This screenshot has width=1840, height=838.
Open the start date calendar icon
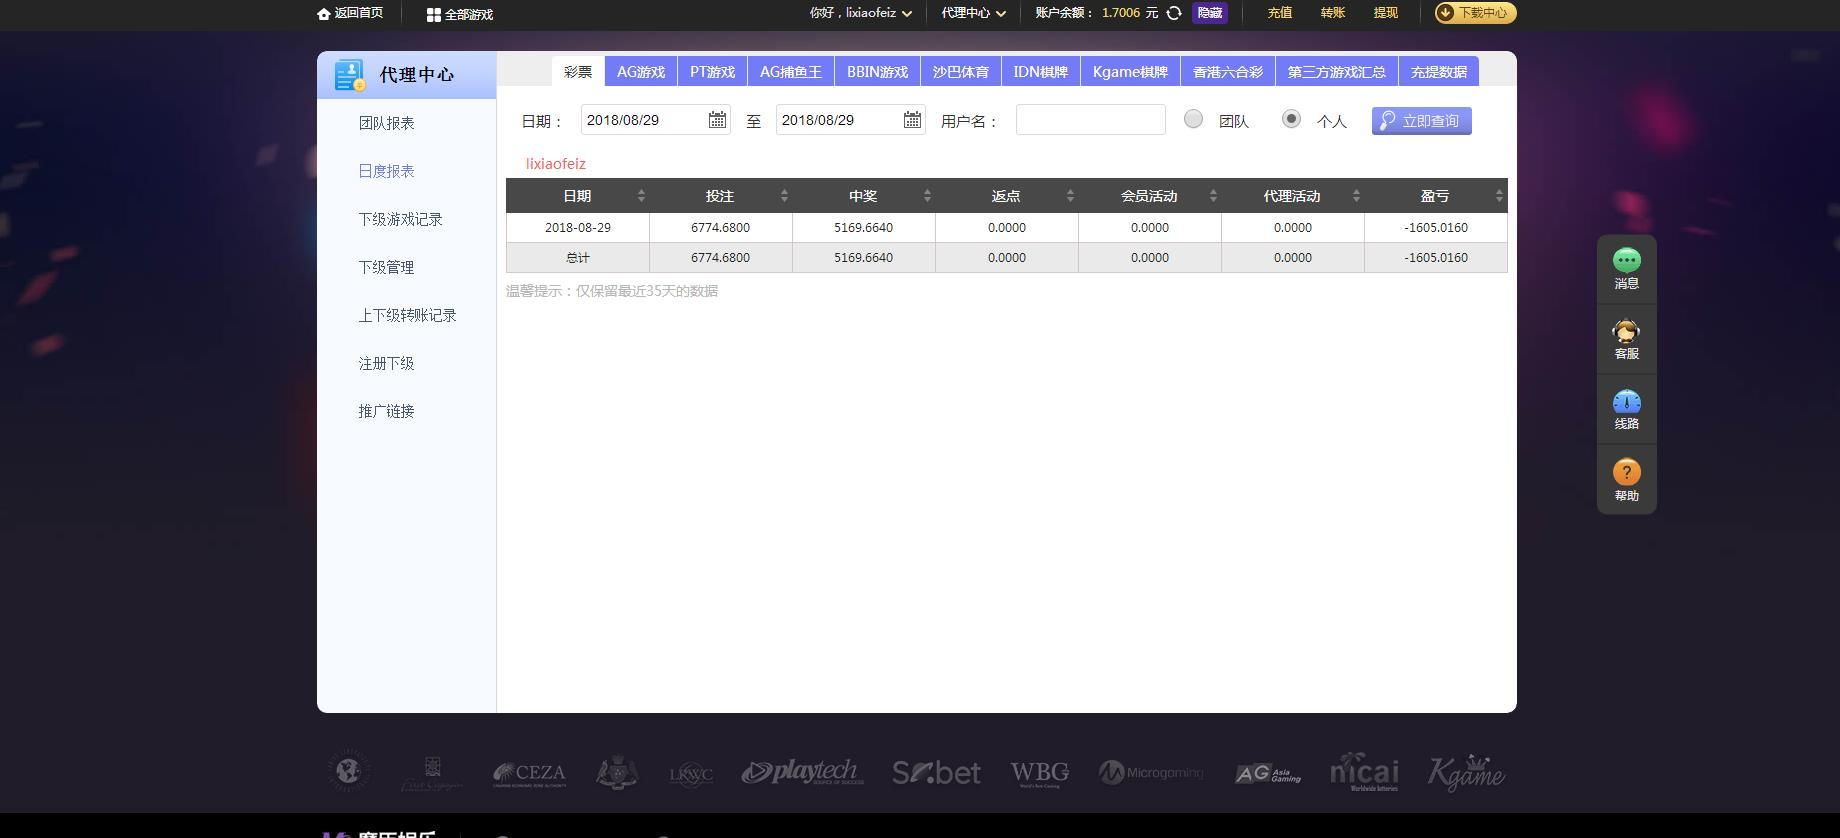tap(717, 120)
